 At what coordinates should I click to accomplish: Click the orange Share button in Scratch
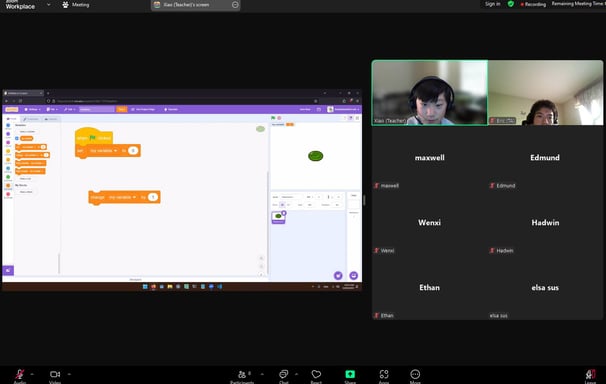tap(121, 109)
